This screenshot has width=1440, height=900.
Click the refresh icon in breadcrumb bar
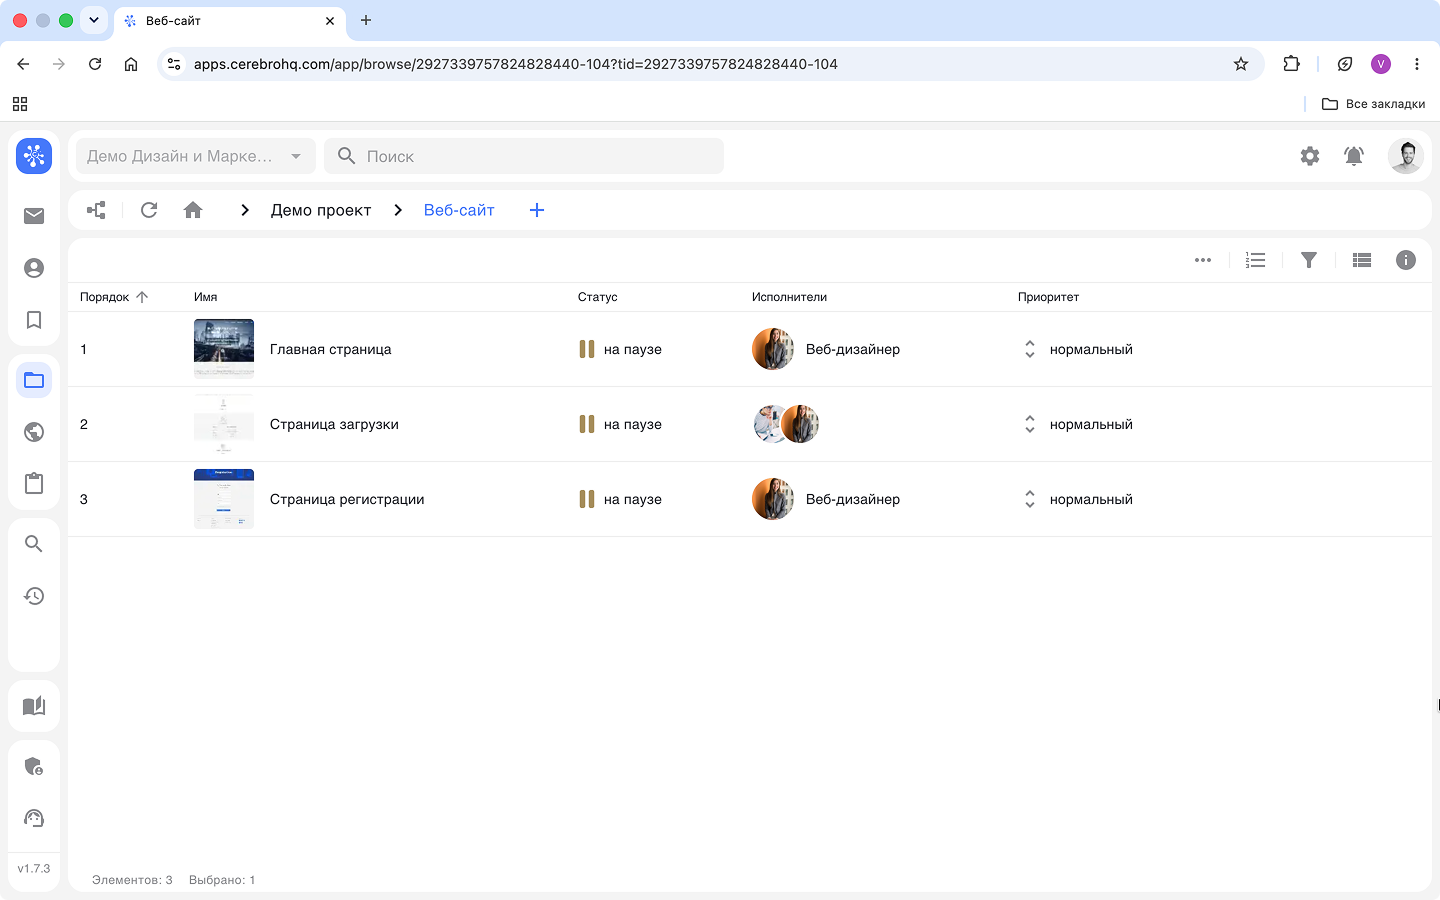click(x=149, y=210)
